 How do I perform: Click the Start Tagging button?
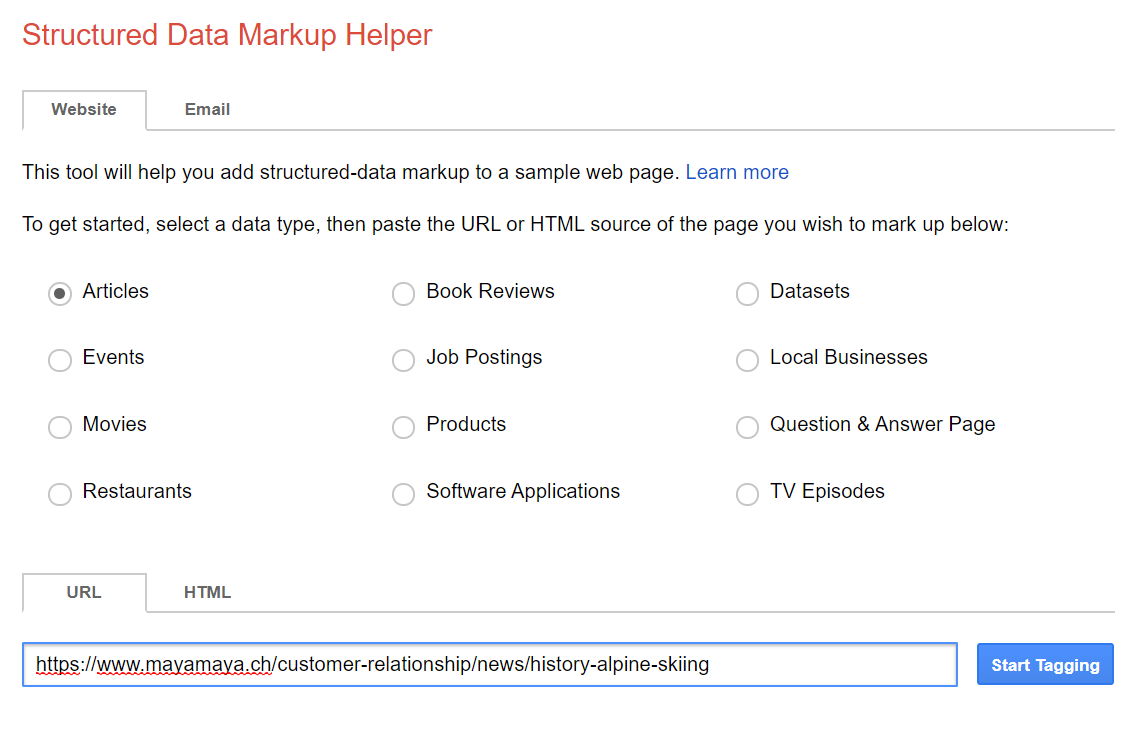[x=1045, y=664]
